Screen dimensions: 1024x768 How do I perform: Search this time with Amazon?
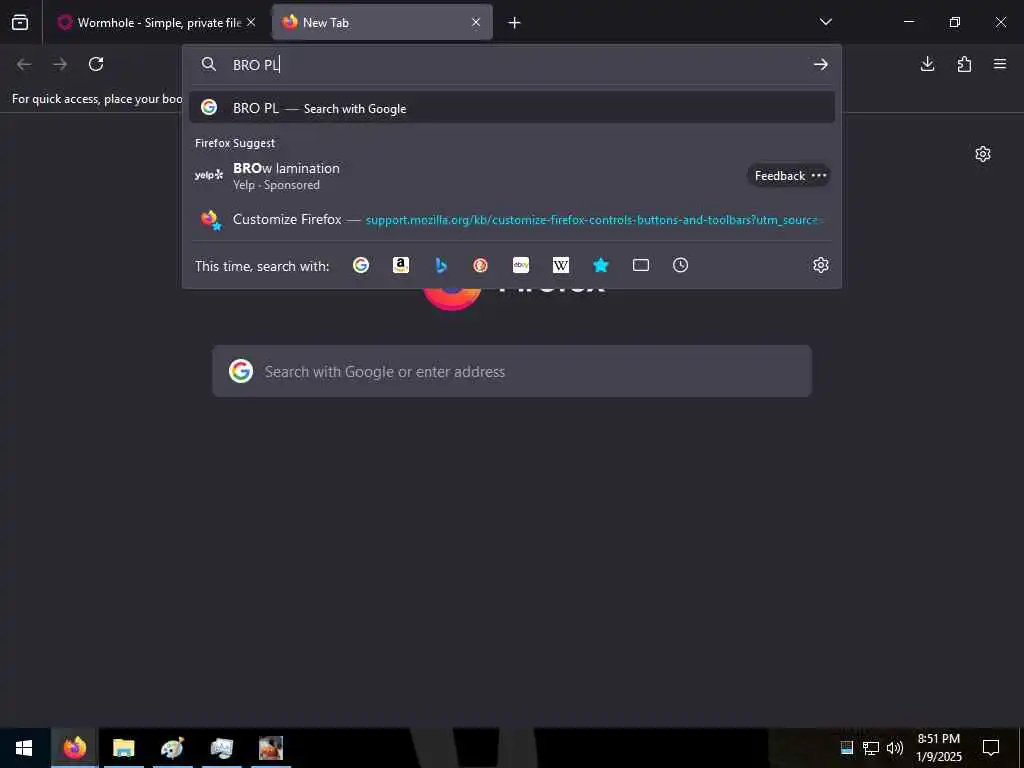(x=401, y=265)
